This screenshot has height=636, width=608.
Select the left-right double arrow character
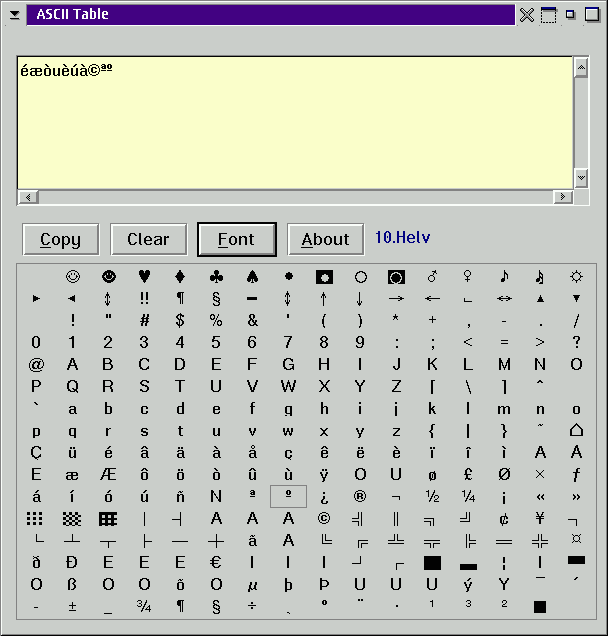point(504,299)
